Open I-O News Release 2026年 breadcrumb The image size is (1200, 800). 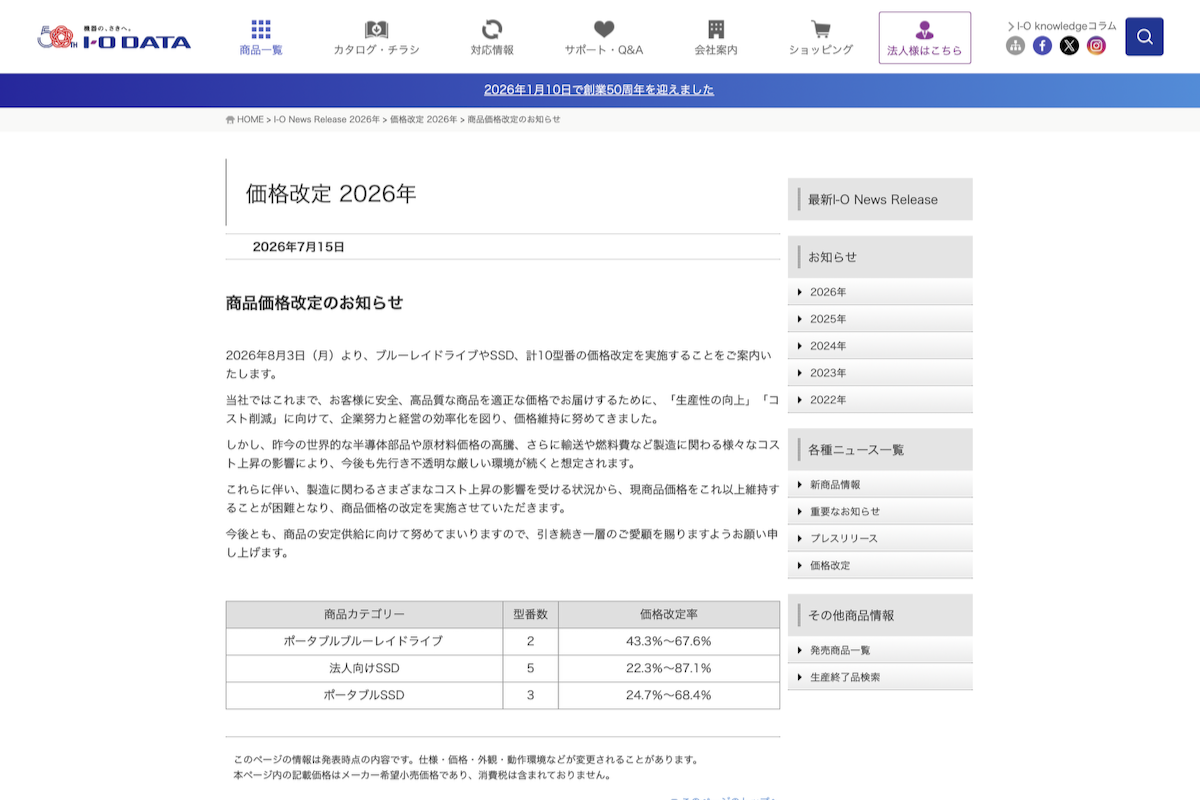point(327,119)
